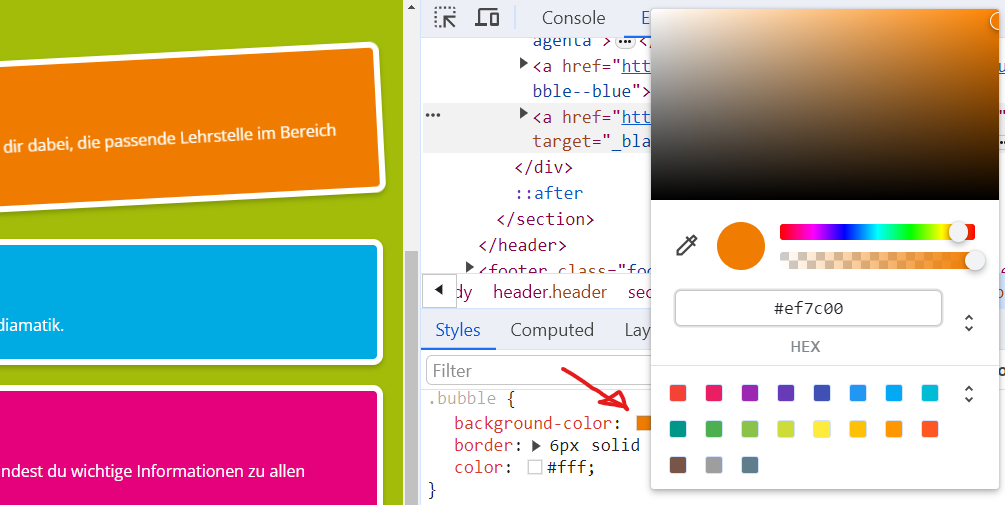Activate the inspect element picker icon
Screen dimensions: 1005x505
pos(445,17)
